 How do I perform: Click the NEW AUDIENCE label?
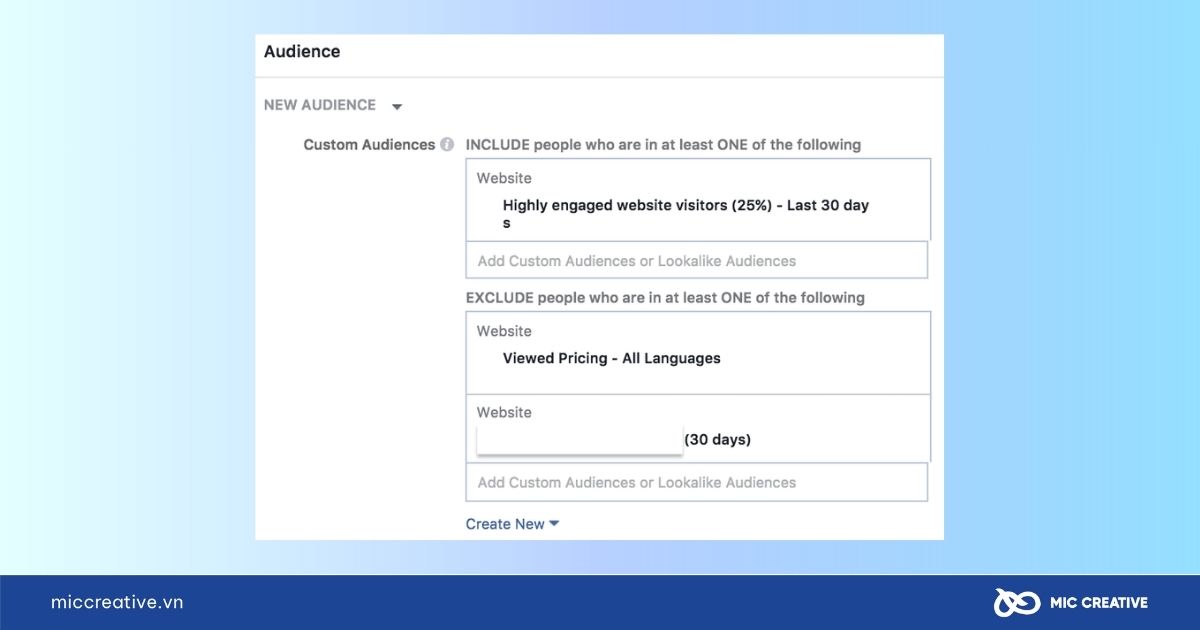(x=320, y=105)
